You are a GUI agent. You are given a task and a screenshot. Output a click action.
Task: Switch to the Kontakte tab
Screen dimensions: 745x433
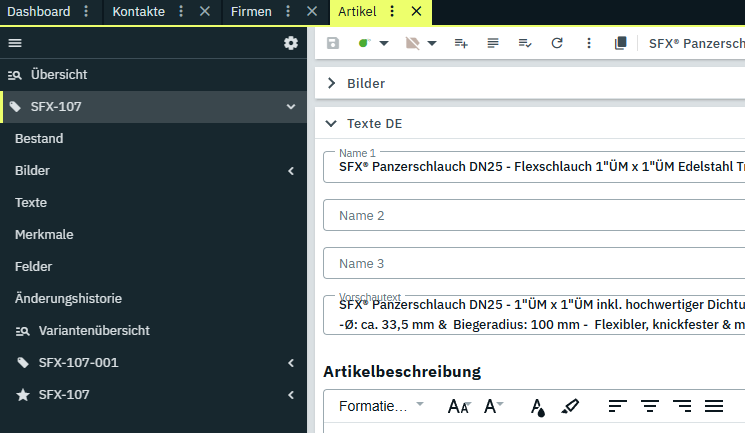[x=138, y=12]
